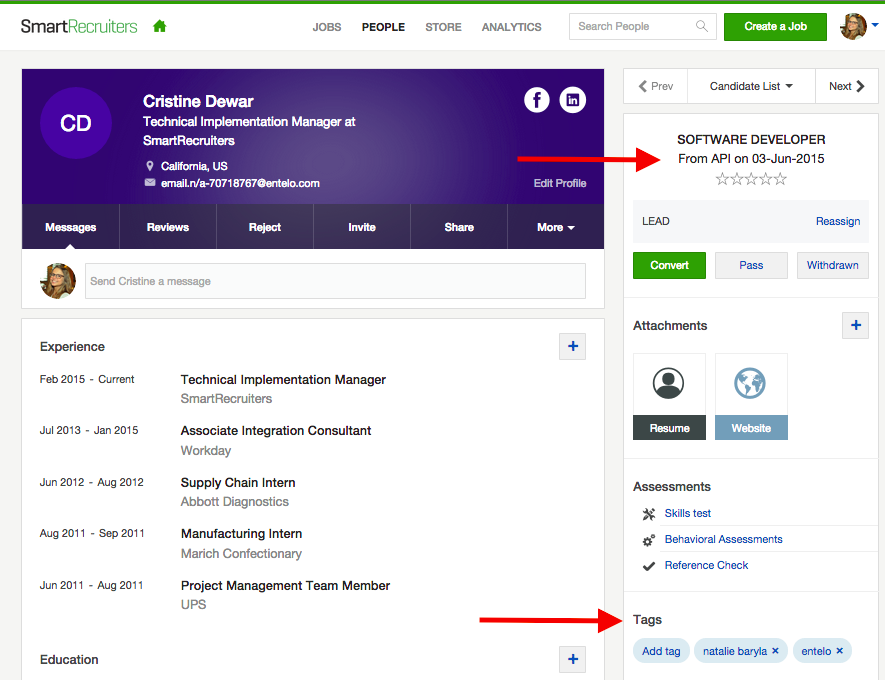Go to the Analytics menu
The height and width of the screenshot is (680, 885).
(511, 27)
